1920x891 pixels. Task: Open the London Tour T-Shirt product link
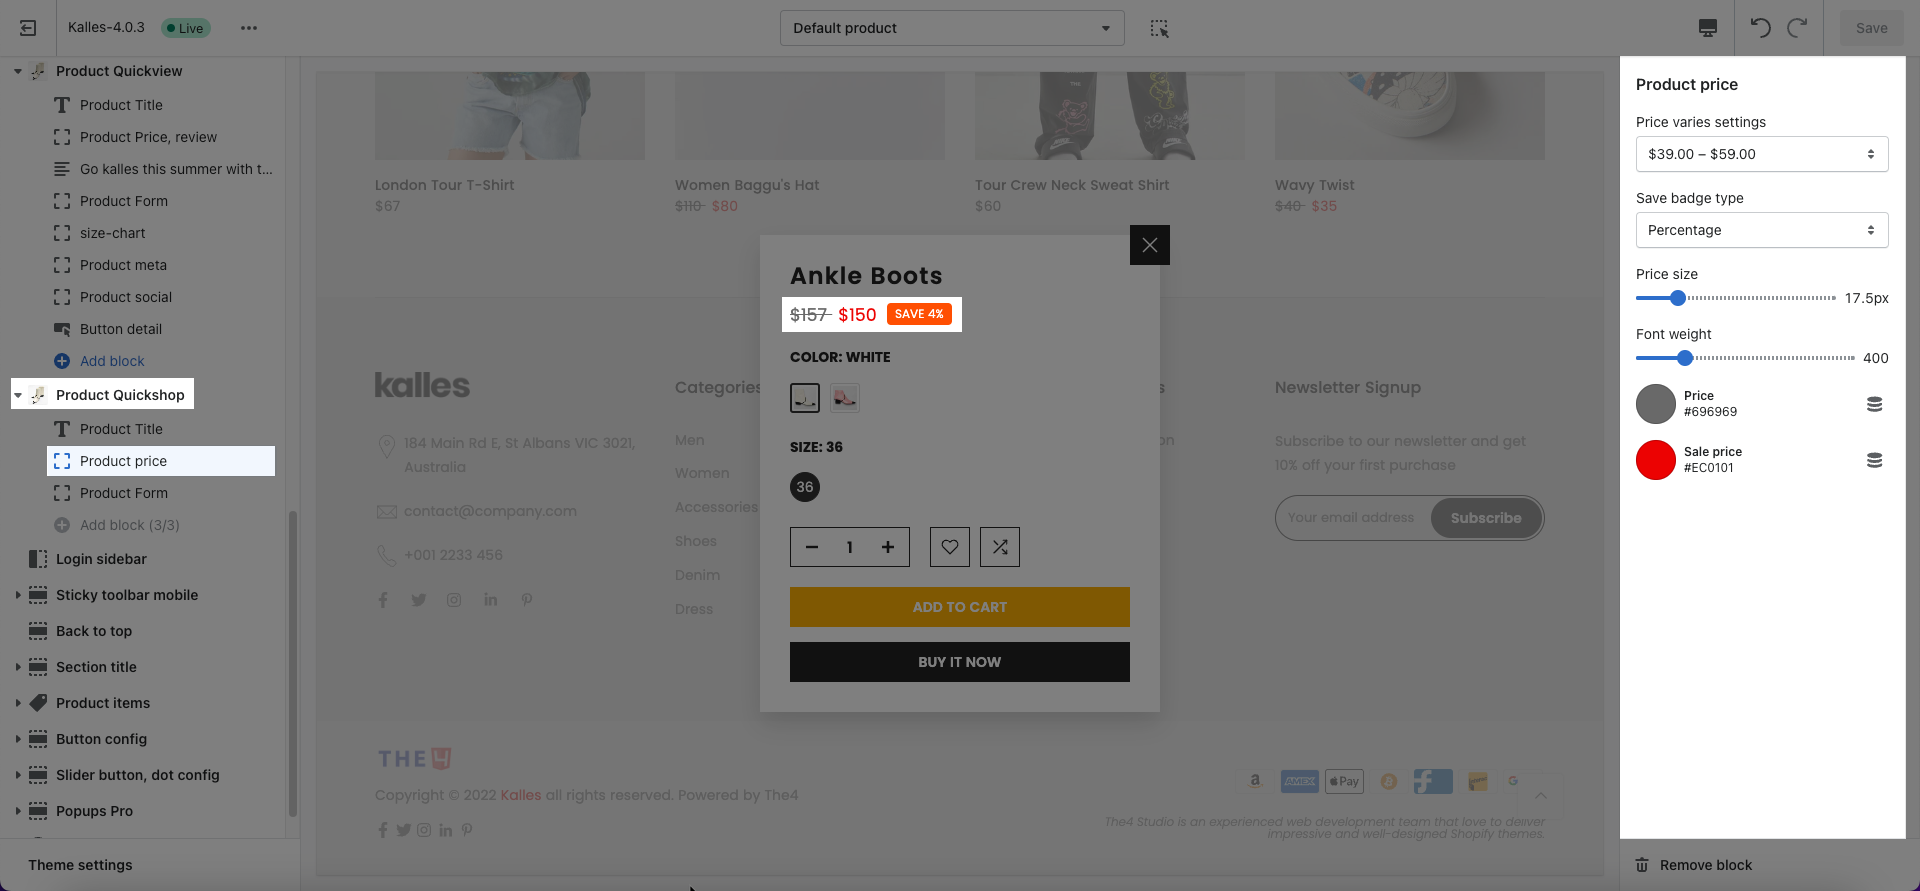point(444,185)
